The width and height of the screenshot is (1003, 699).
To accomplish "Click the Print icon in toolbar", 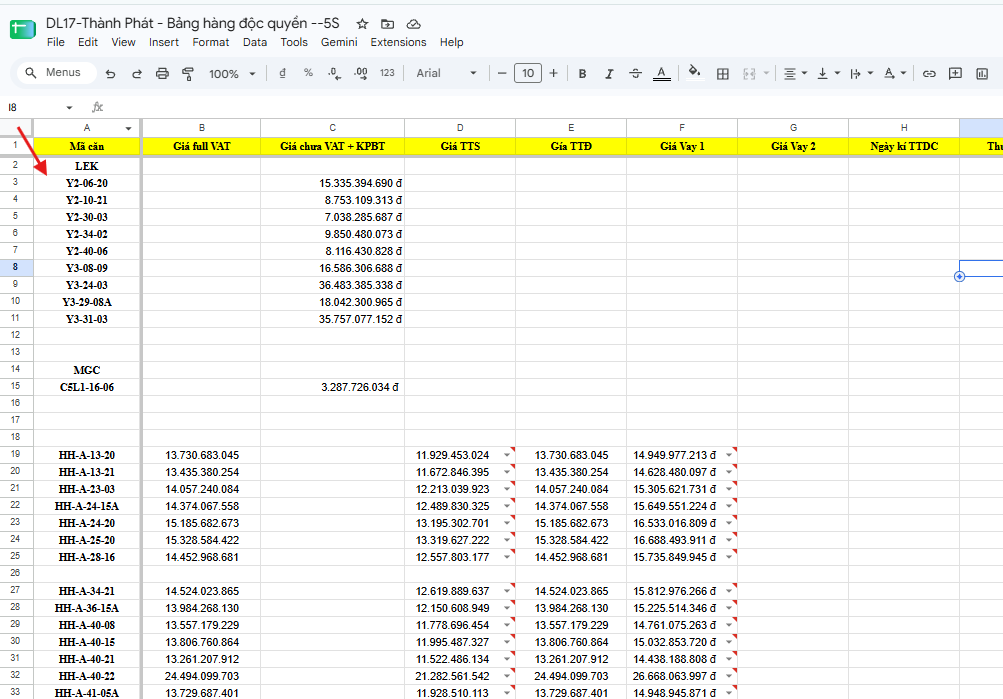I will [x=162, y=74].
